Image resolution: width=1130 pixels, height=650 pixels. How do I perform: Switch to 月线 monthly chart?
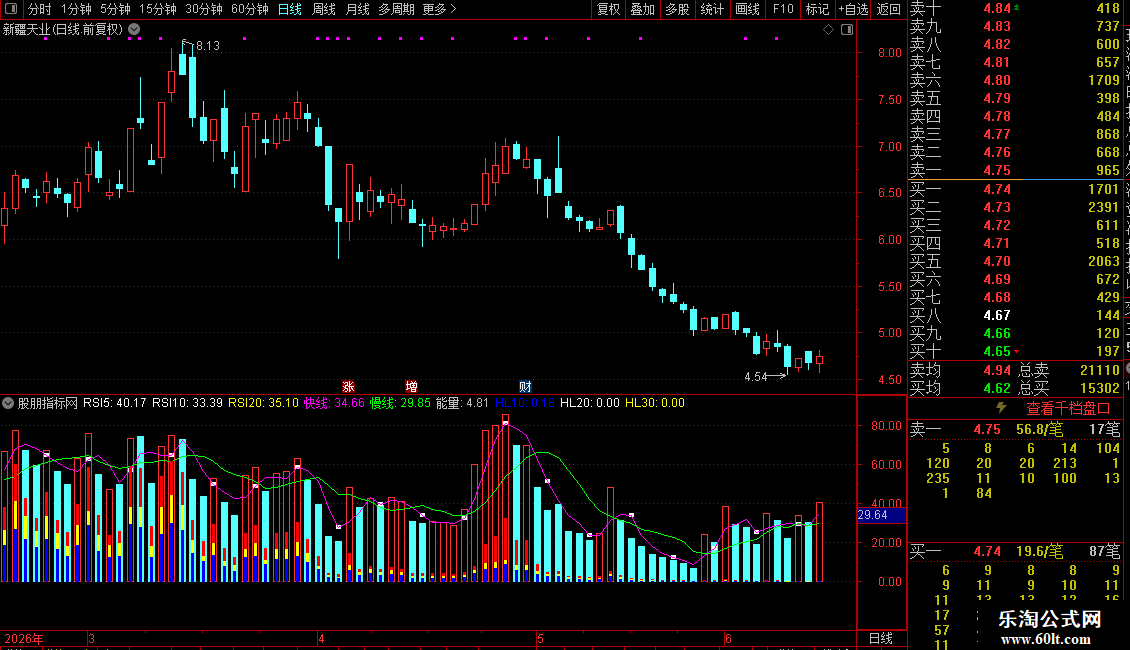(357, 9)
